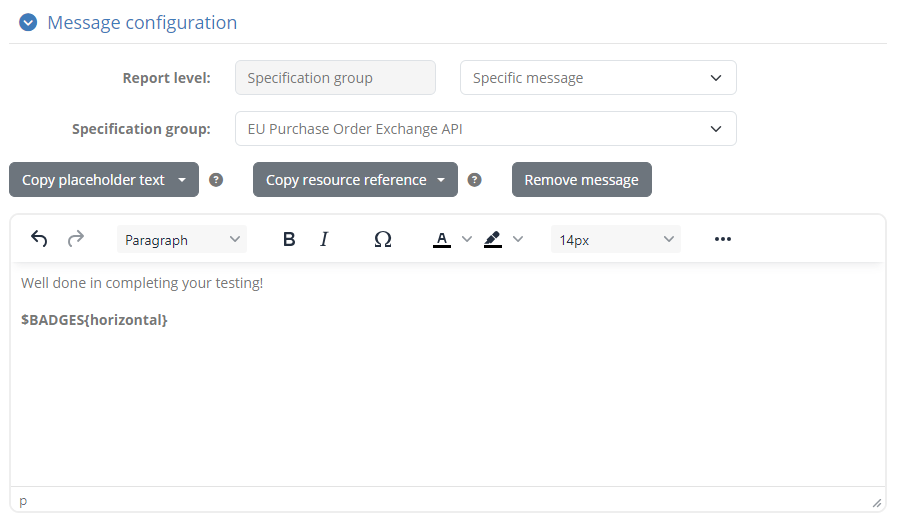
Task: Toggle bold formatting
Action: click(289, 239)
